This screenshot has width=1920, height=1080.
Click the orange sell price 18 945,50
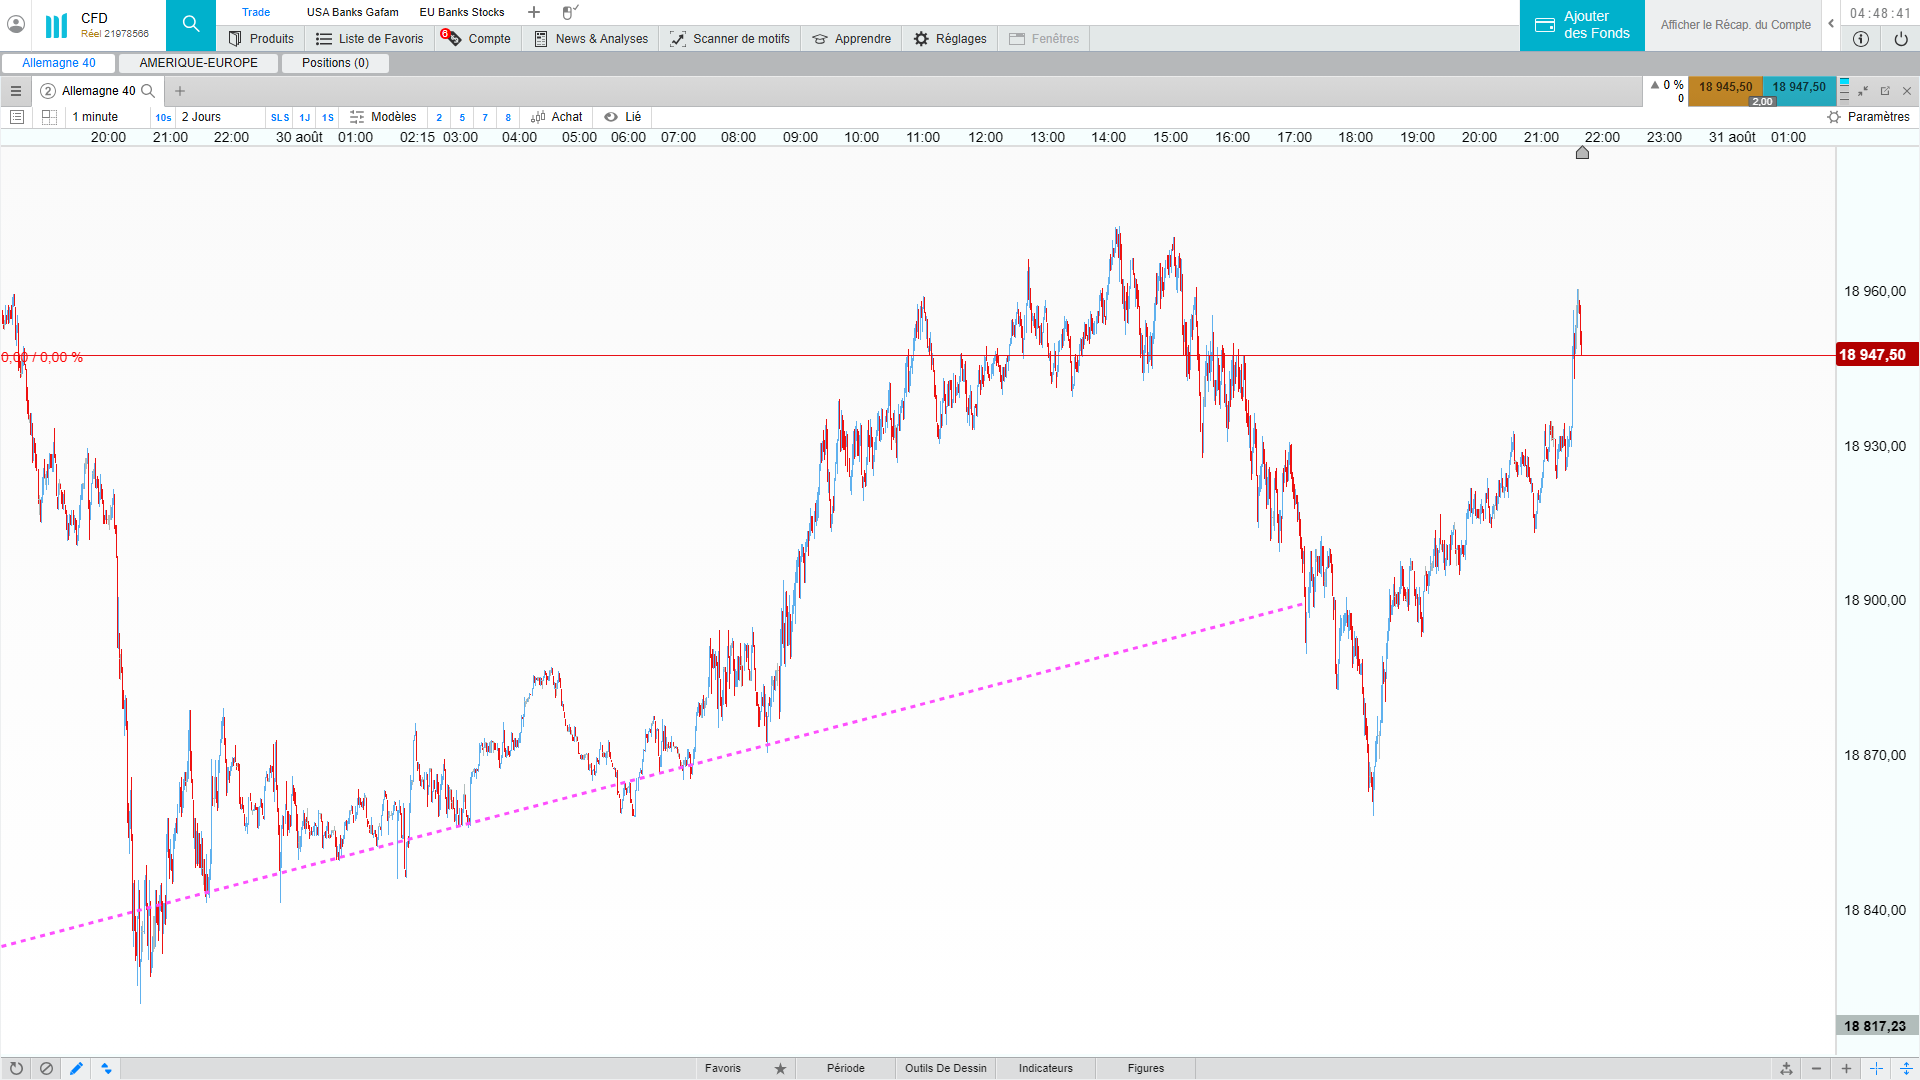pos(1725,88)
